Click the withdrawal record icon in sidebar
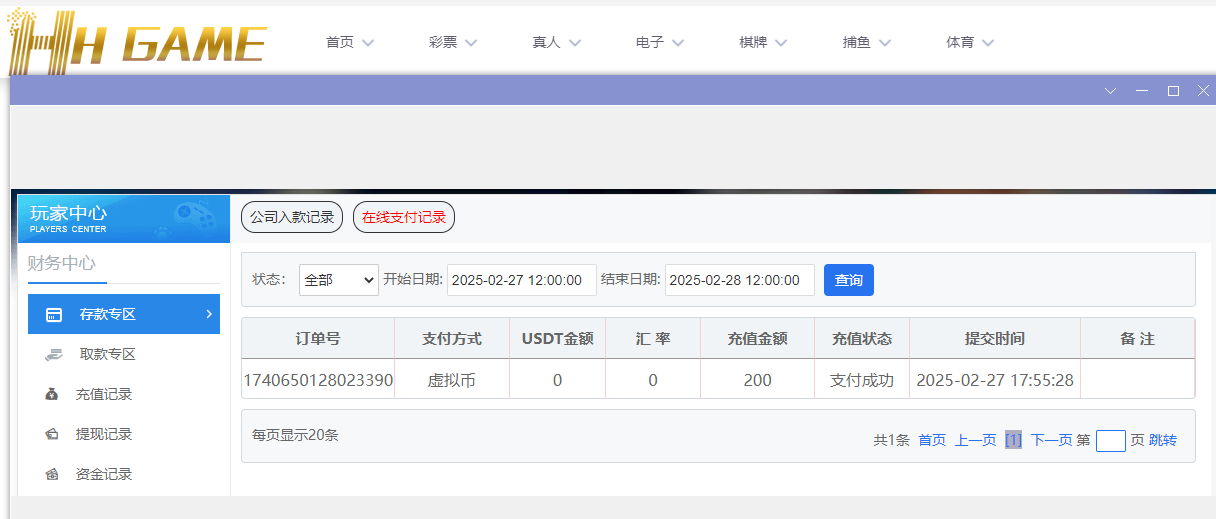This screenshot has width=1216, height=519. click(52, 435)
